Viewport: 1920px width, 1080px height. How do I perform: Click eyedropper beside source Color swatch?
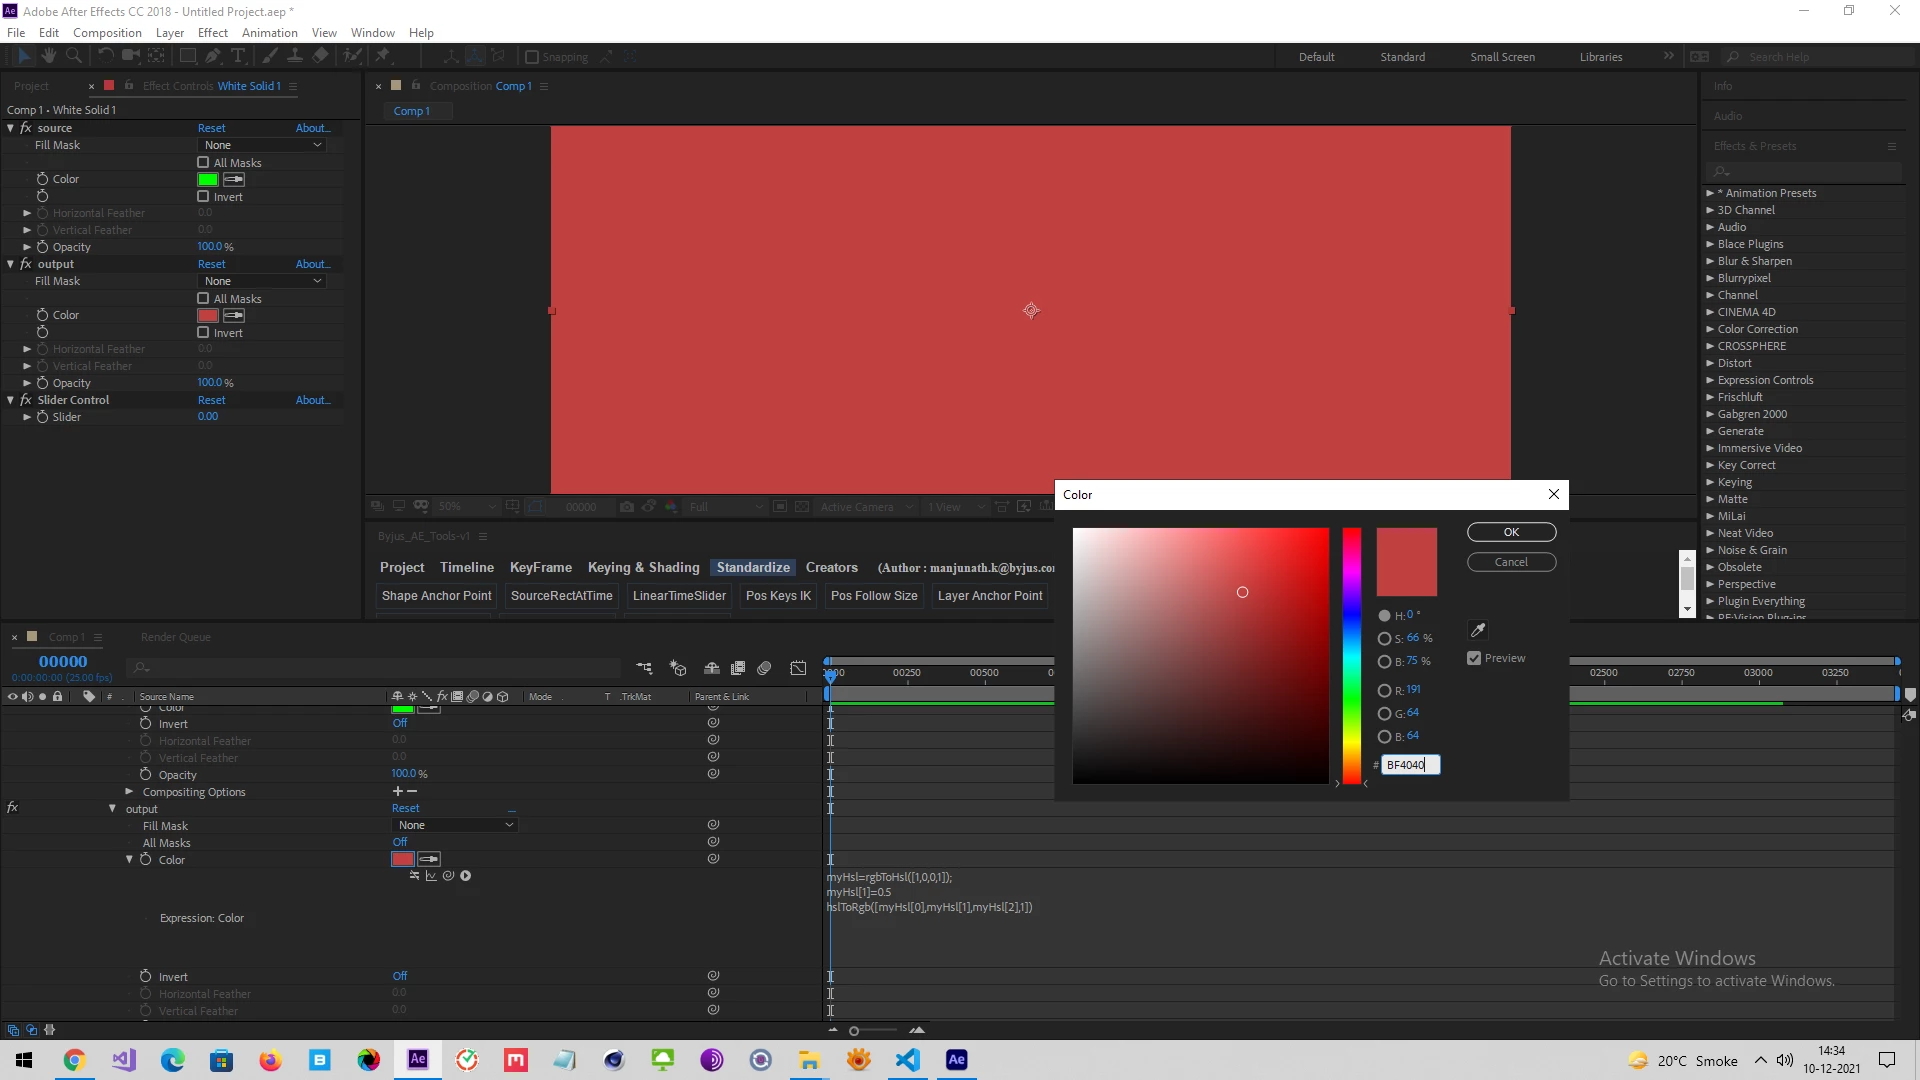coord(234,179)
